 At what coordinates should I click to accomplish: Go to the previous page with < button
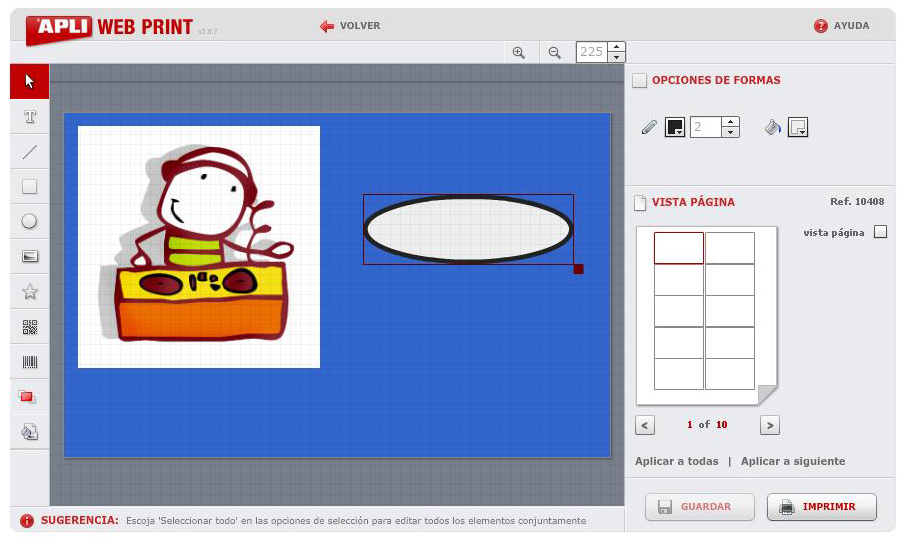[644, 426]
